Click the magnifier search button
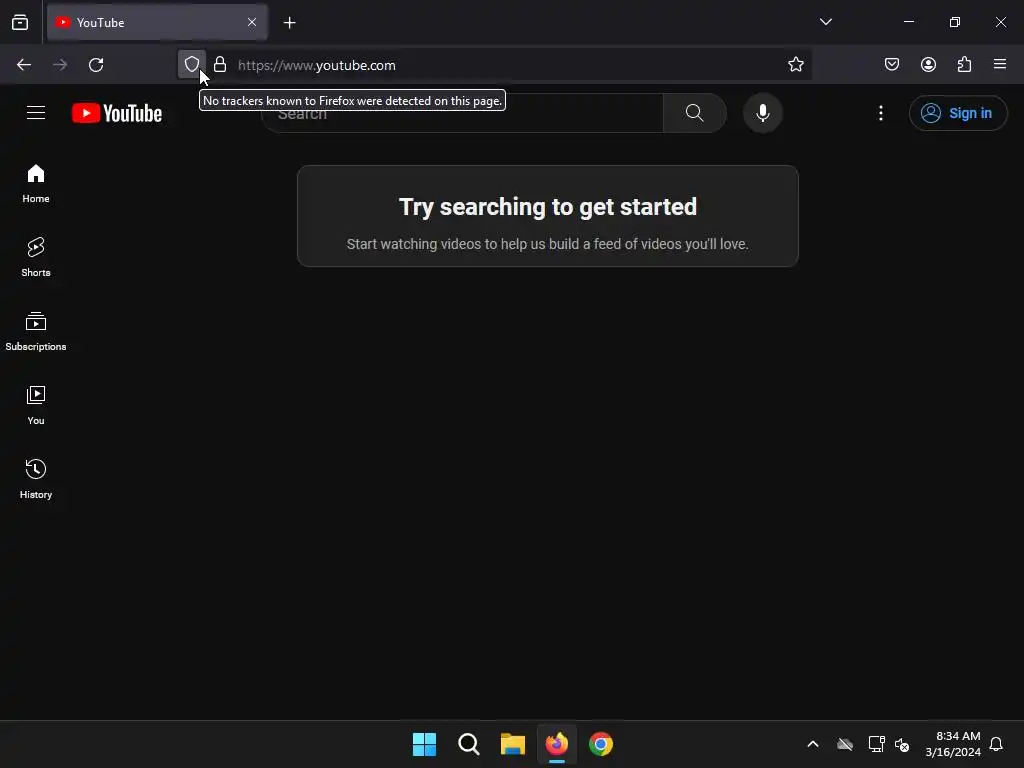This screenshot has width=1024, height=768. pyautogui.click(x=695, y=113)
